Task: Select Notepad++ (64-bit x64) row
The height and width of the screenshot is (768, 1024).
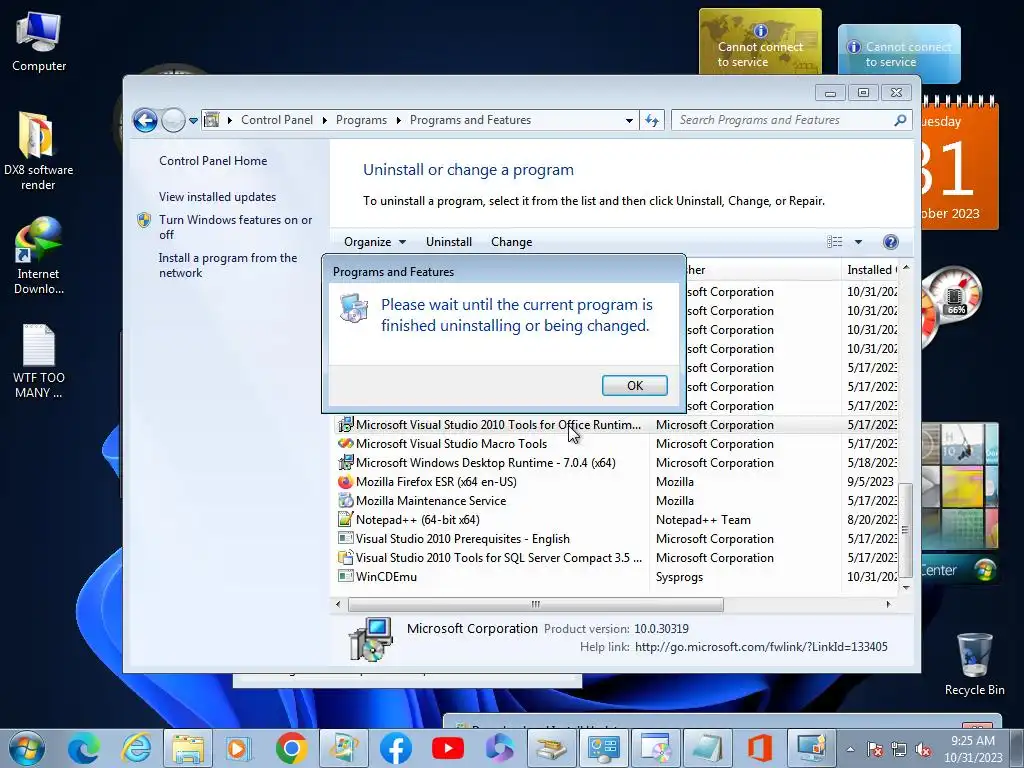Action: (616, 519)
